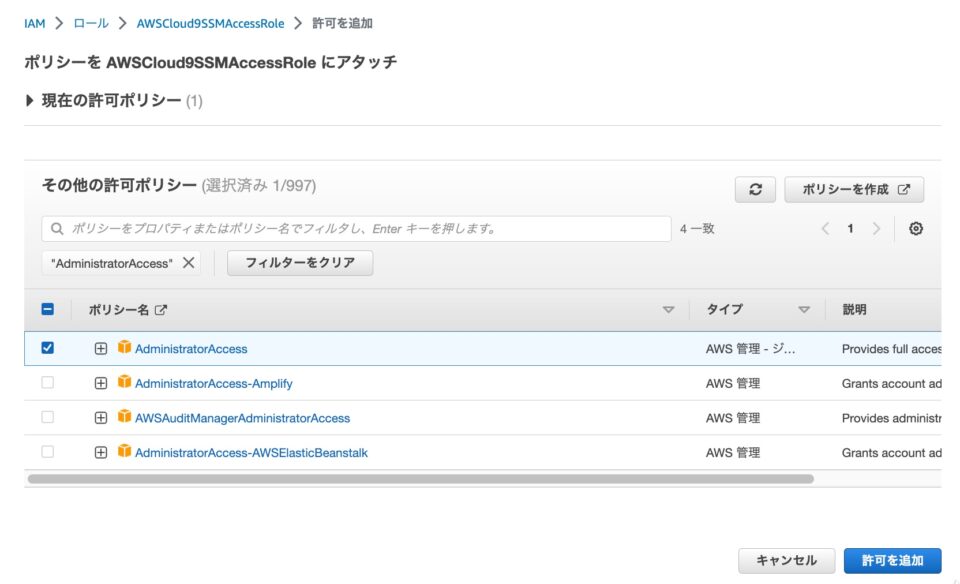This screenshot has height=584, width=960.
Task: Click ポリシーを作成 button
Action: [854, 190]
